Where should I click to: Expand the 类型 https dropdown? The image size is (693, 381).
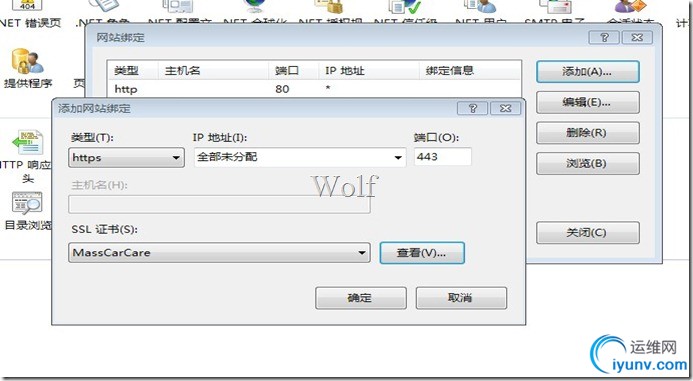click(x=126, y=157)
